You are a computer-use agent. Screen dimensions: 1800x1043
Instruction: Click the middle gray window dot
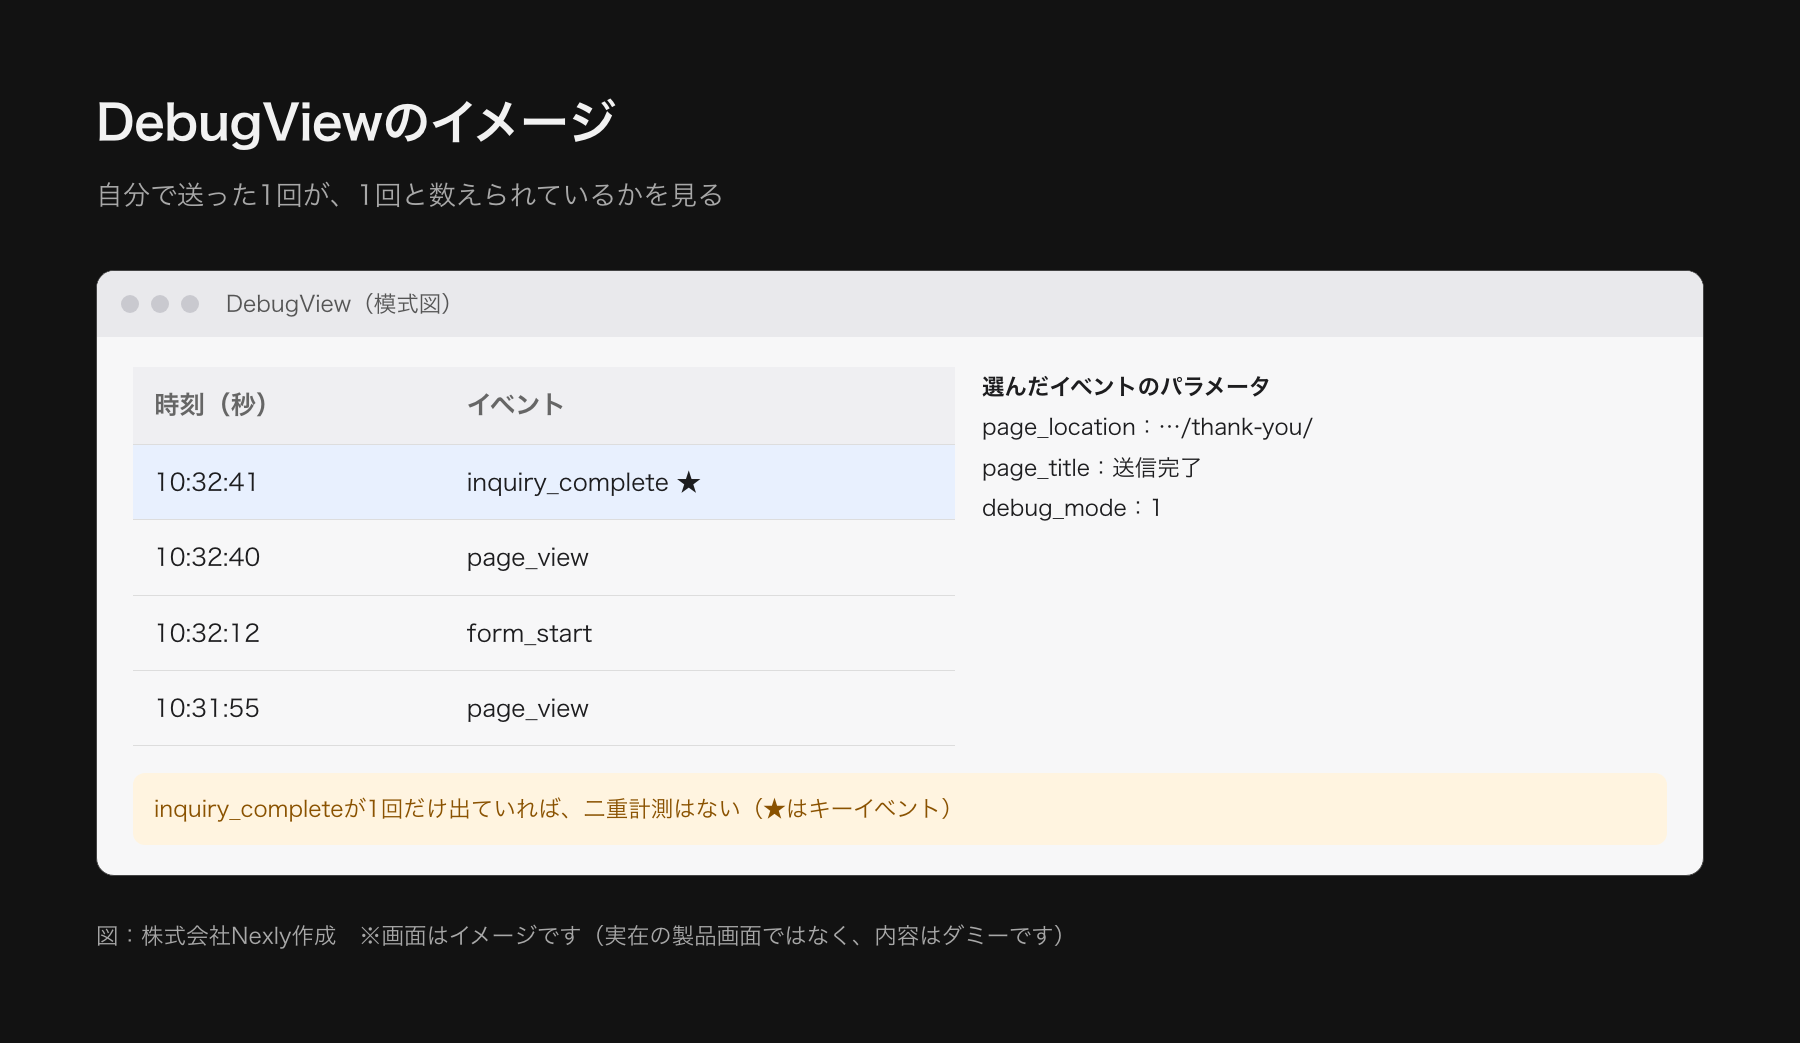[160, 304]
